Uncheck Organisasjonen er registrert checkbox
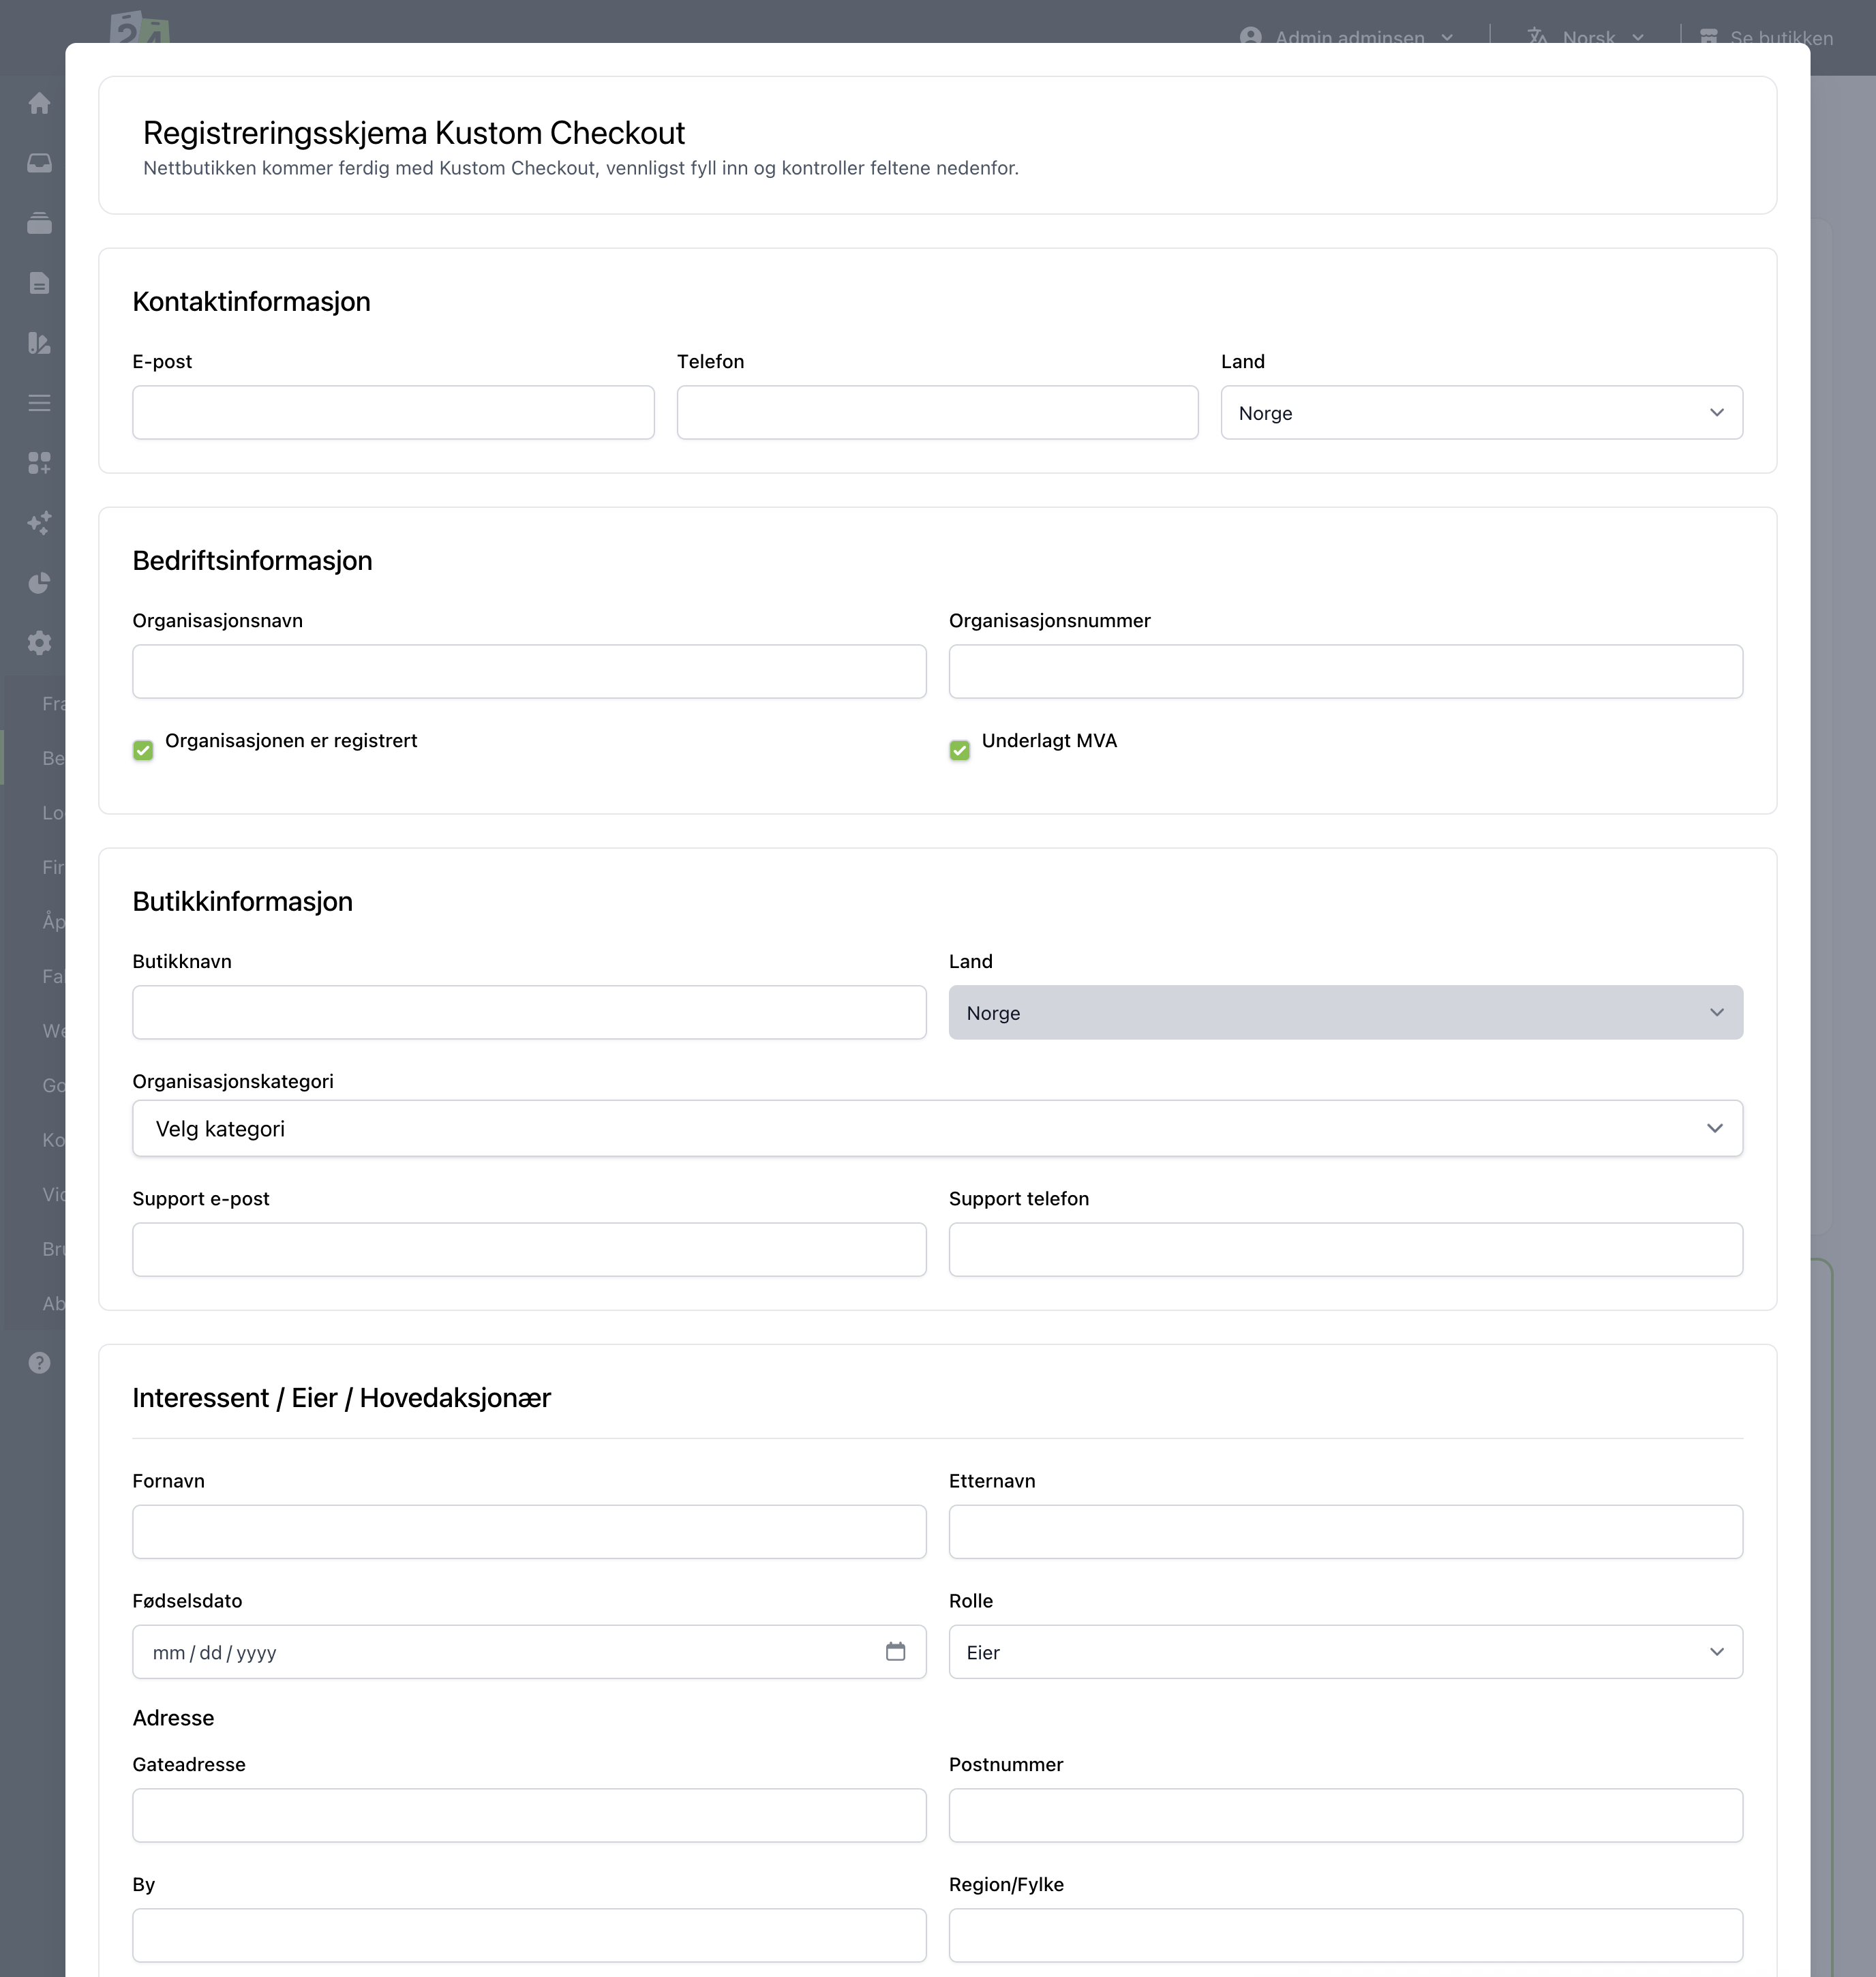This screenshot has width=1876, height=1977. [143, 750]
